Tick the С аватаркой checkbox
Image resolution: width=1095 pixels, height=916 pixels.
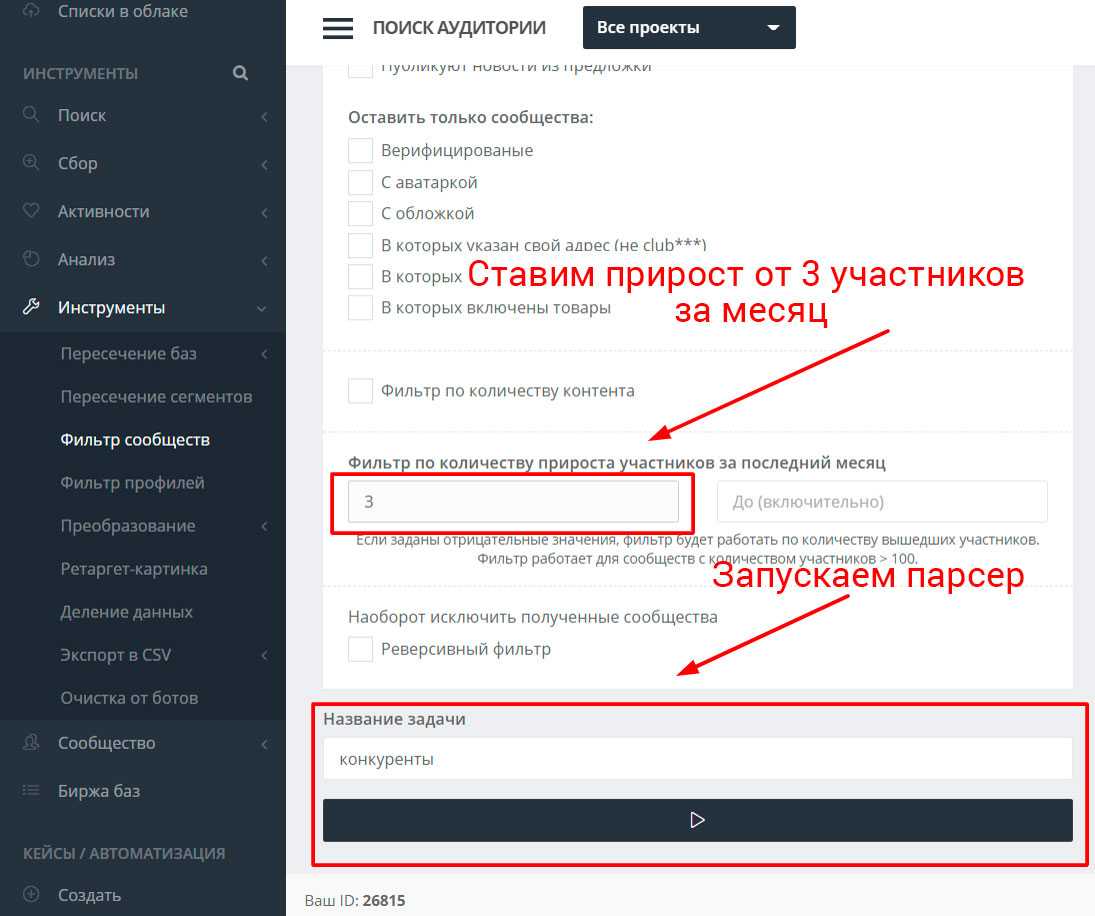point(360,182)
